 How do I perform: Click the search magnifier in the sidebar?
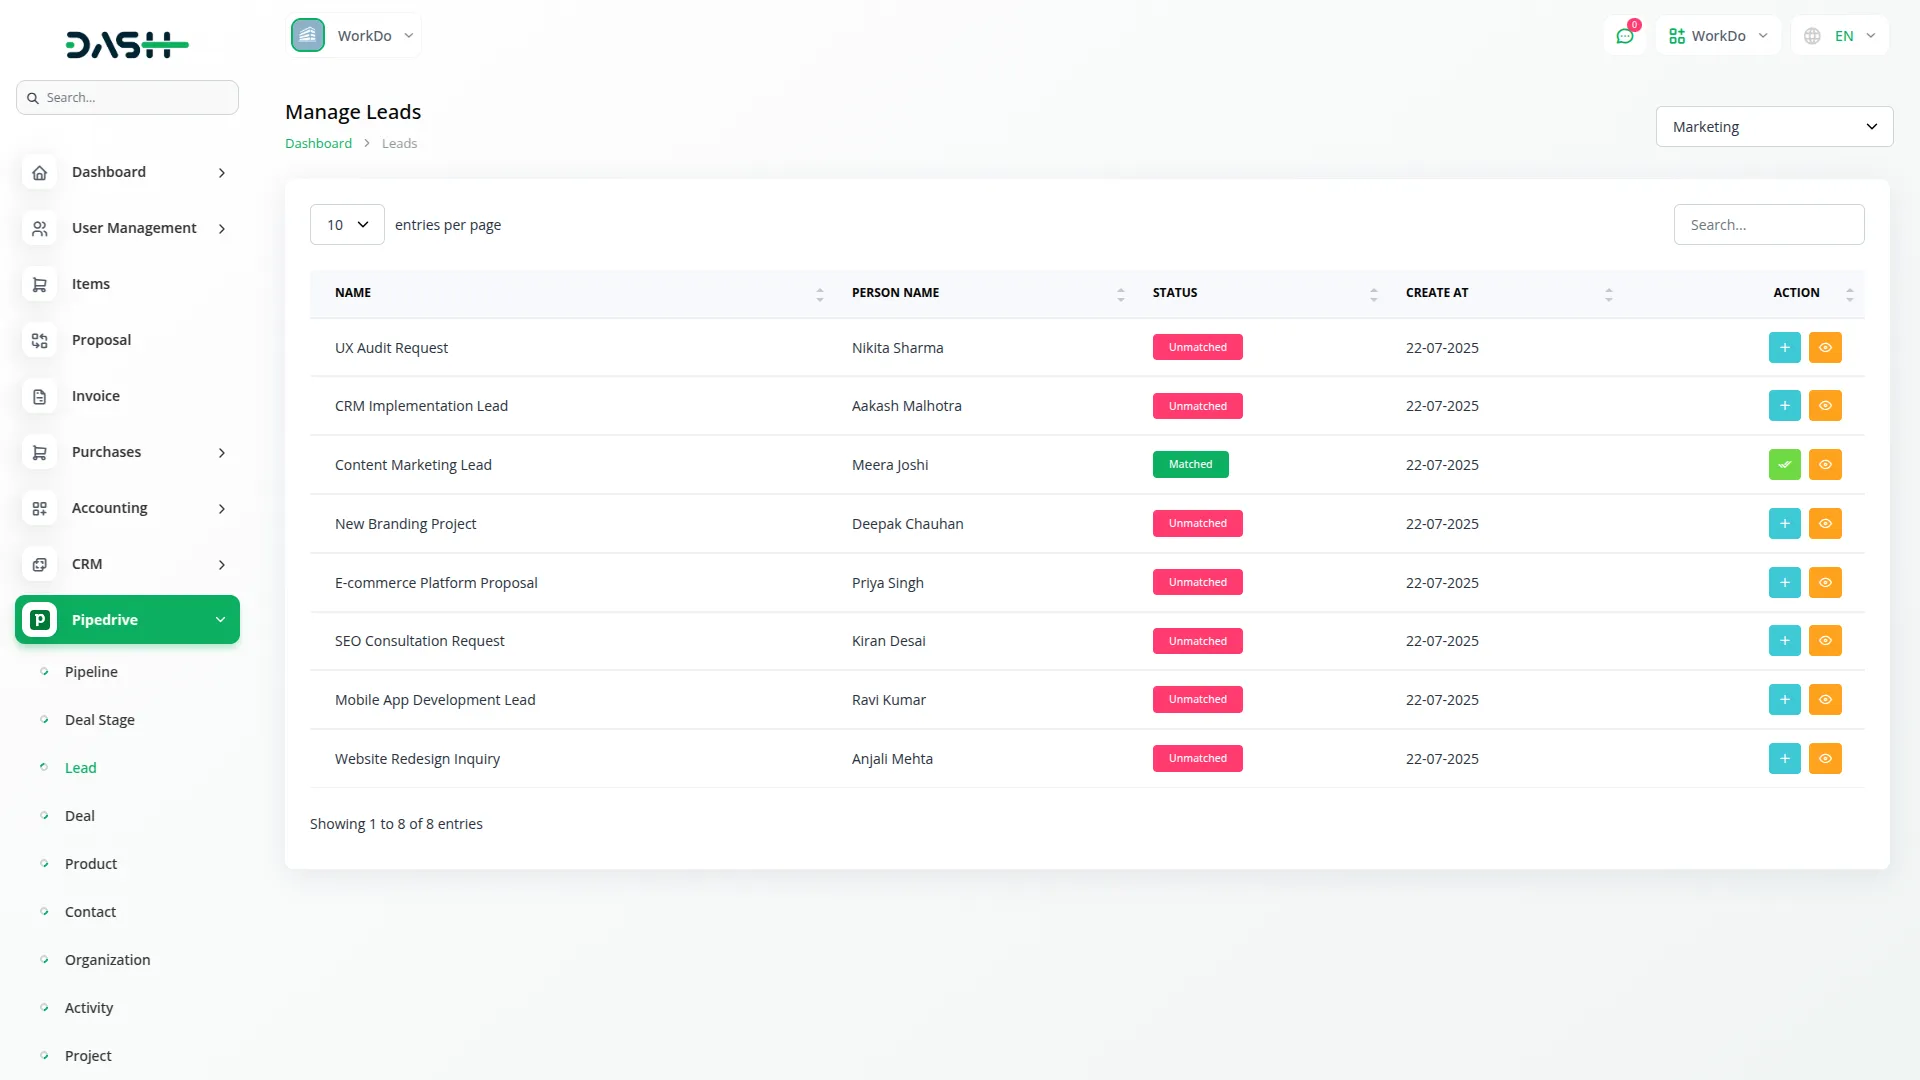coord(34,97)
